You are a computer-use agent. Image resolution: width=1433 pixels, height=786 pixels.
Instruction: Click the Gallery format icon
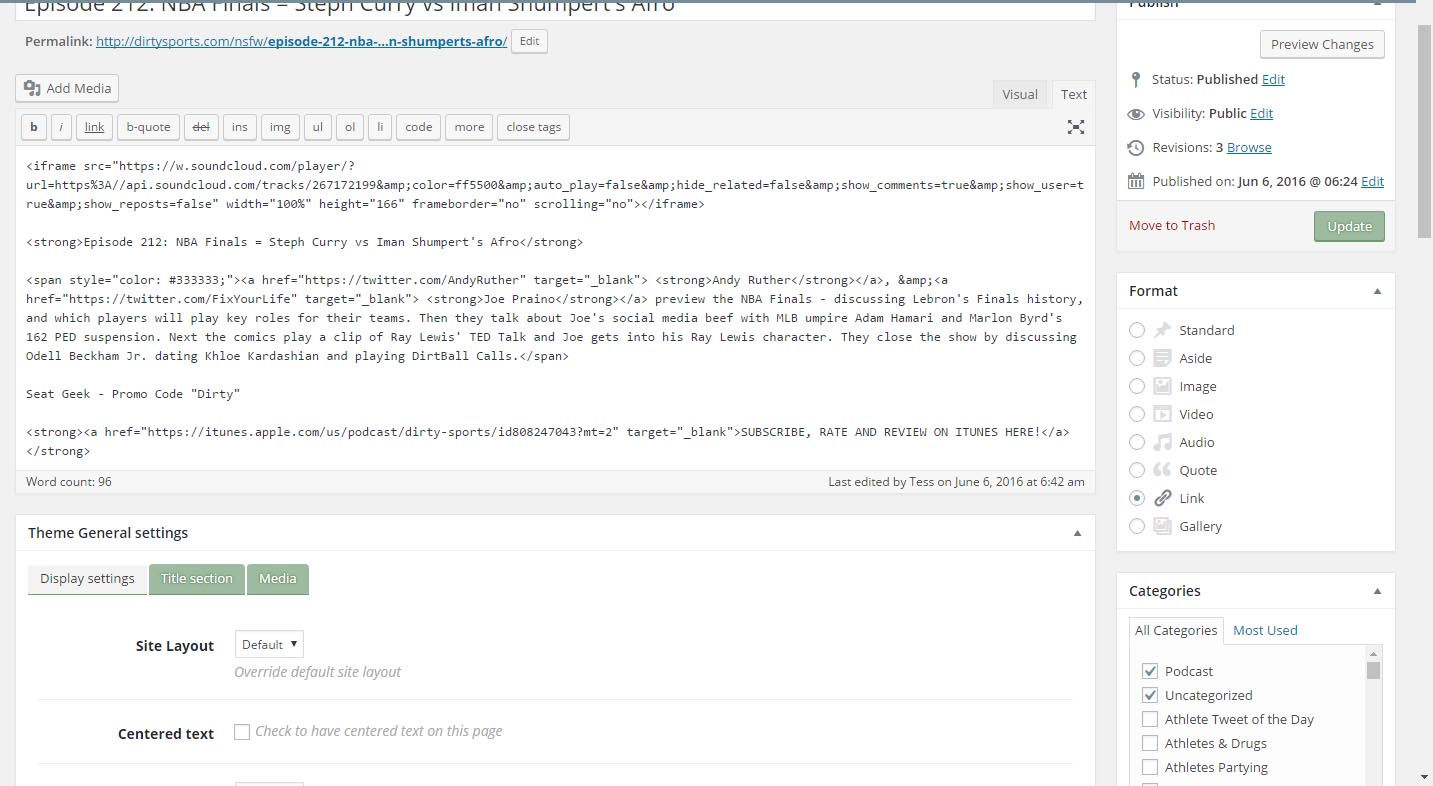point(1162,526)
